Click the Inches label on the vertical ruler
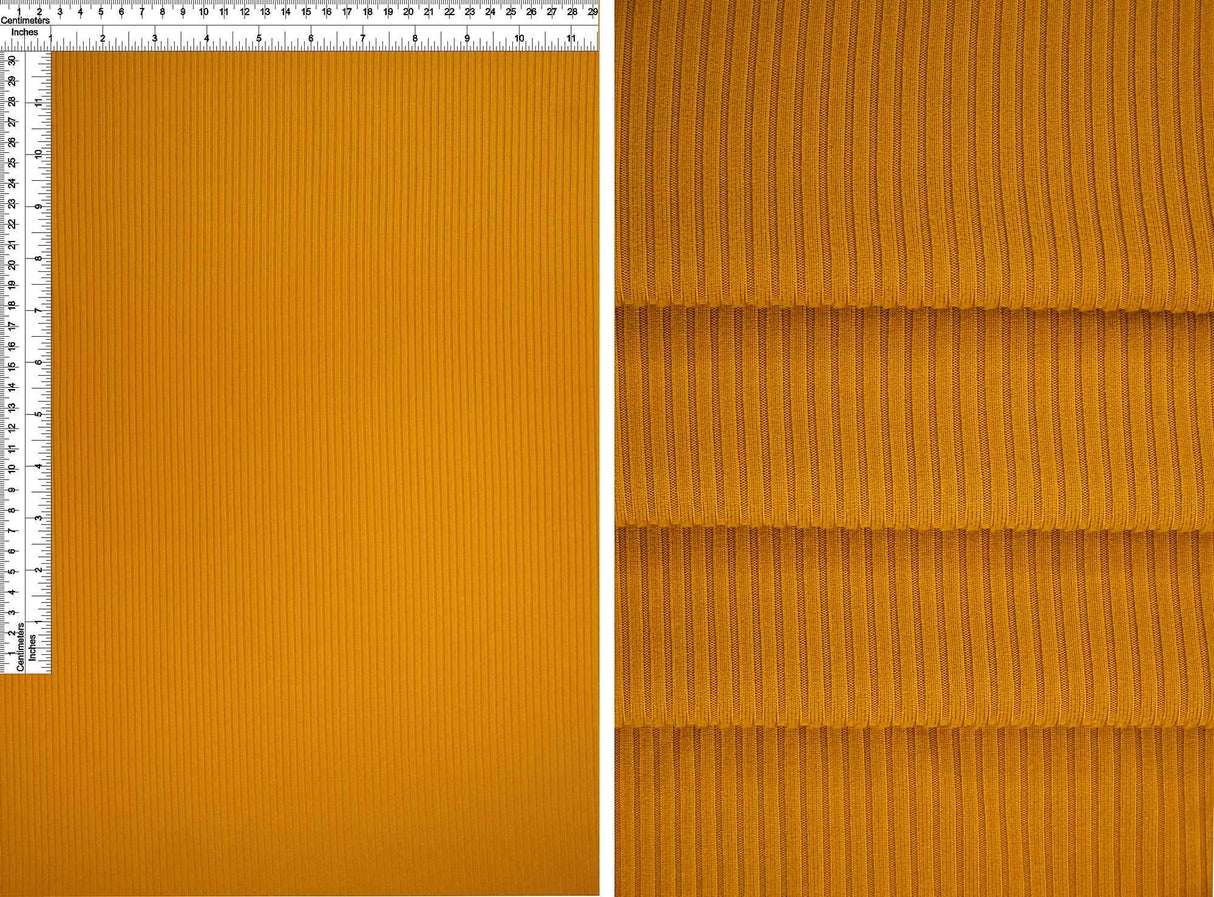The height and width of the screenshot is (897, 1214). pyautogui.click(x=35, y=650)
